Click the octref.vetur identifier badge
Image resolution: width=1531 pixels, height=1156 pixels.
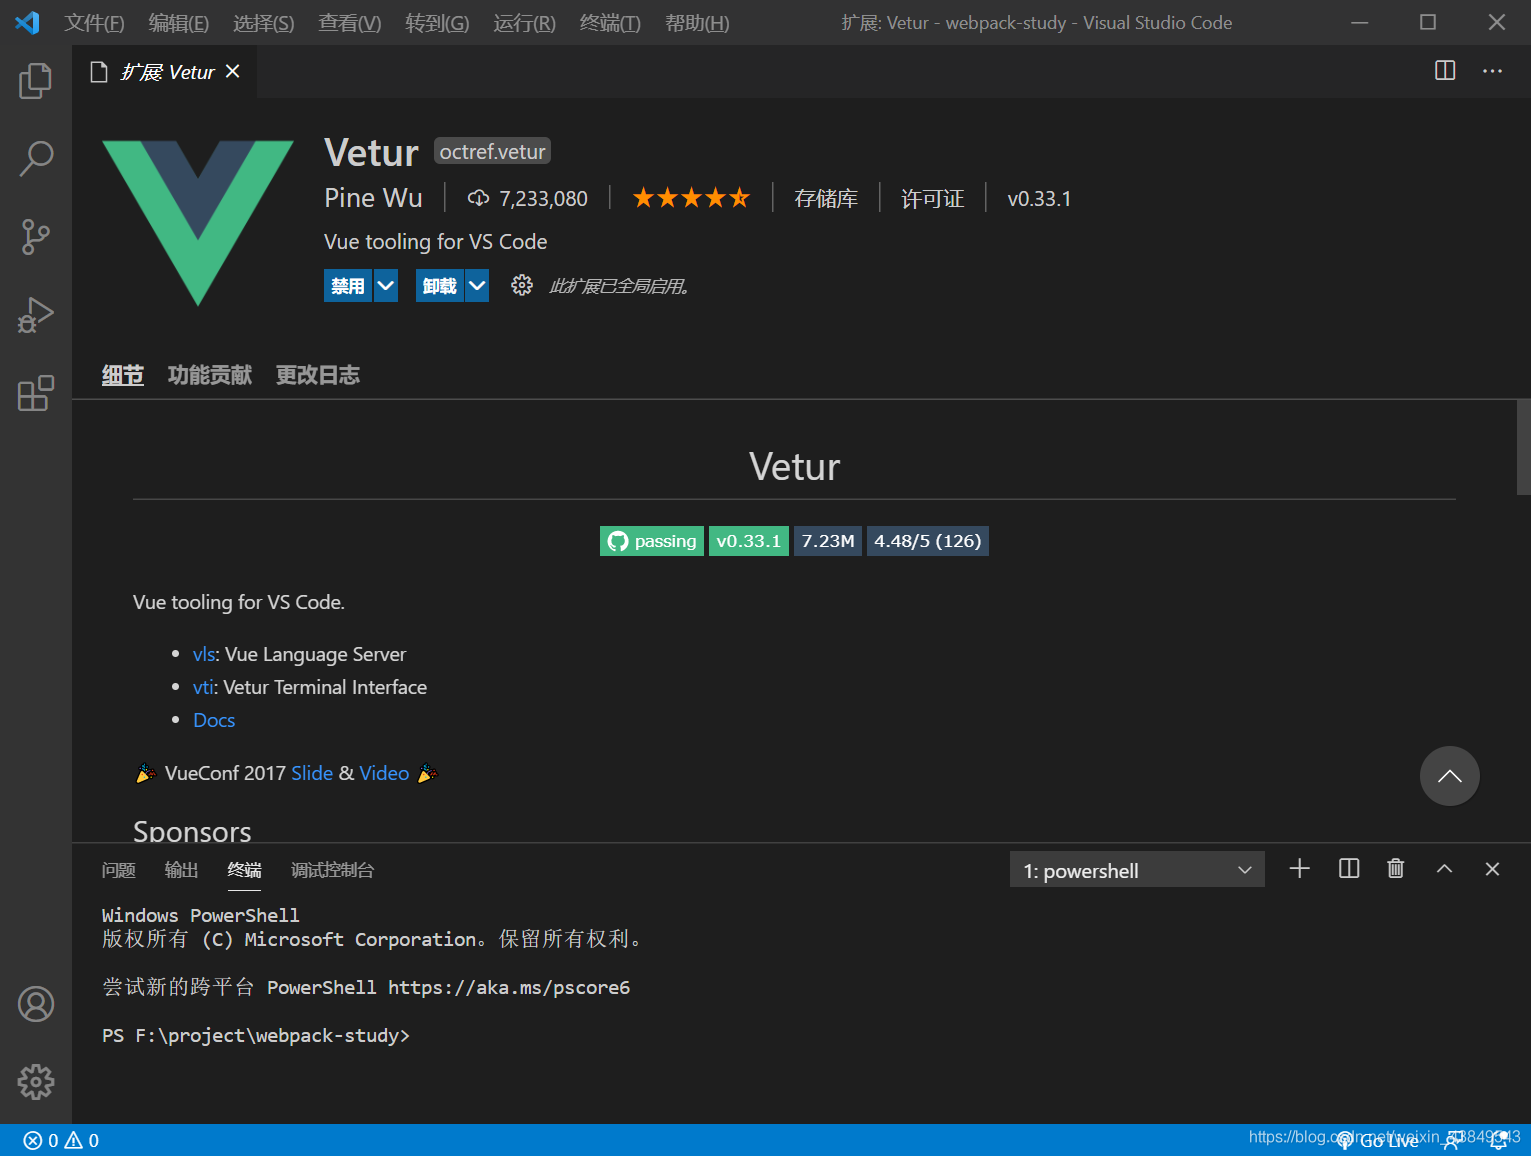pos(493,151)
